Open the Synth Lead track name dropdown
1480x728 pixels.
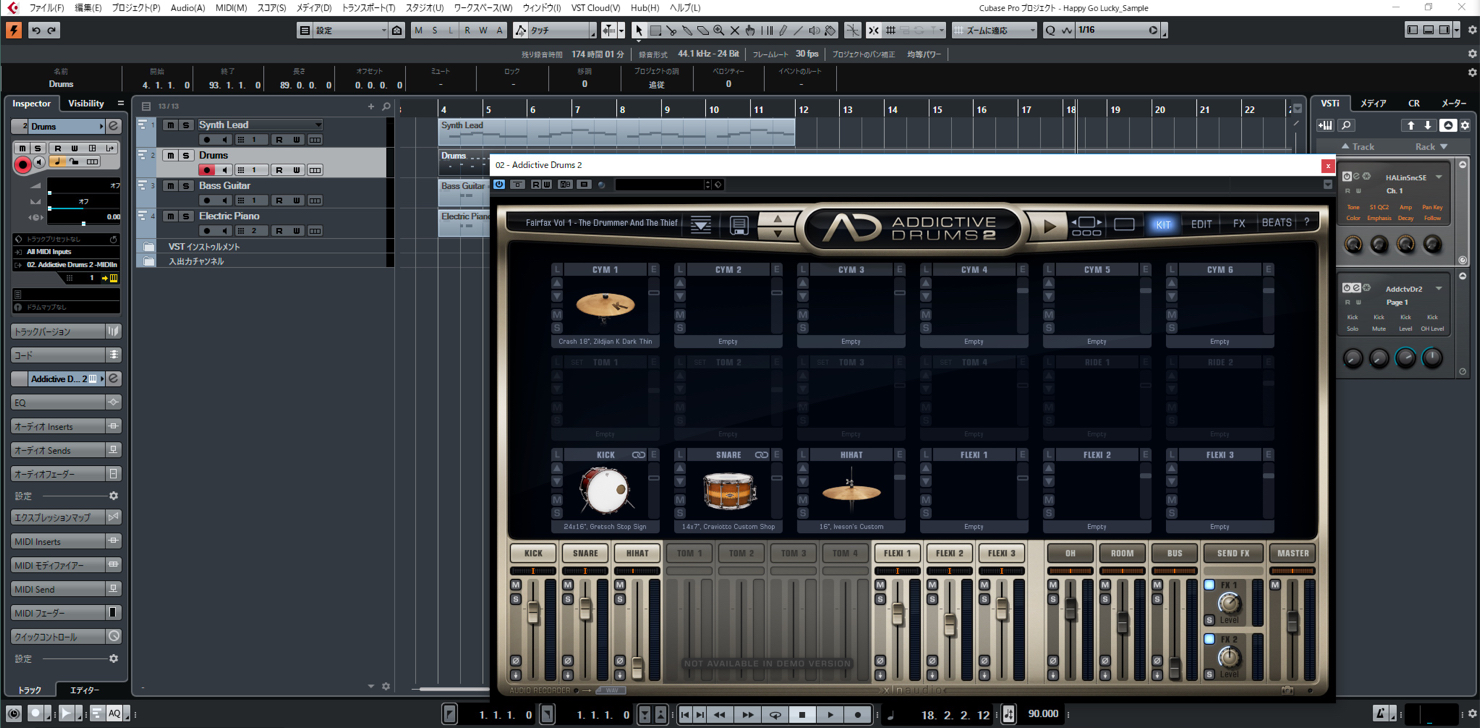click(318, 125)
